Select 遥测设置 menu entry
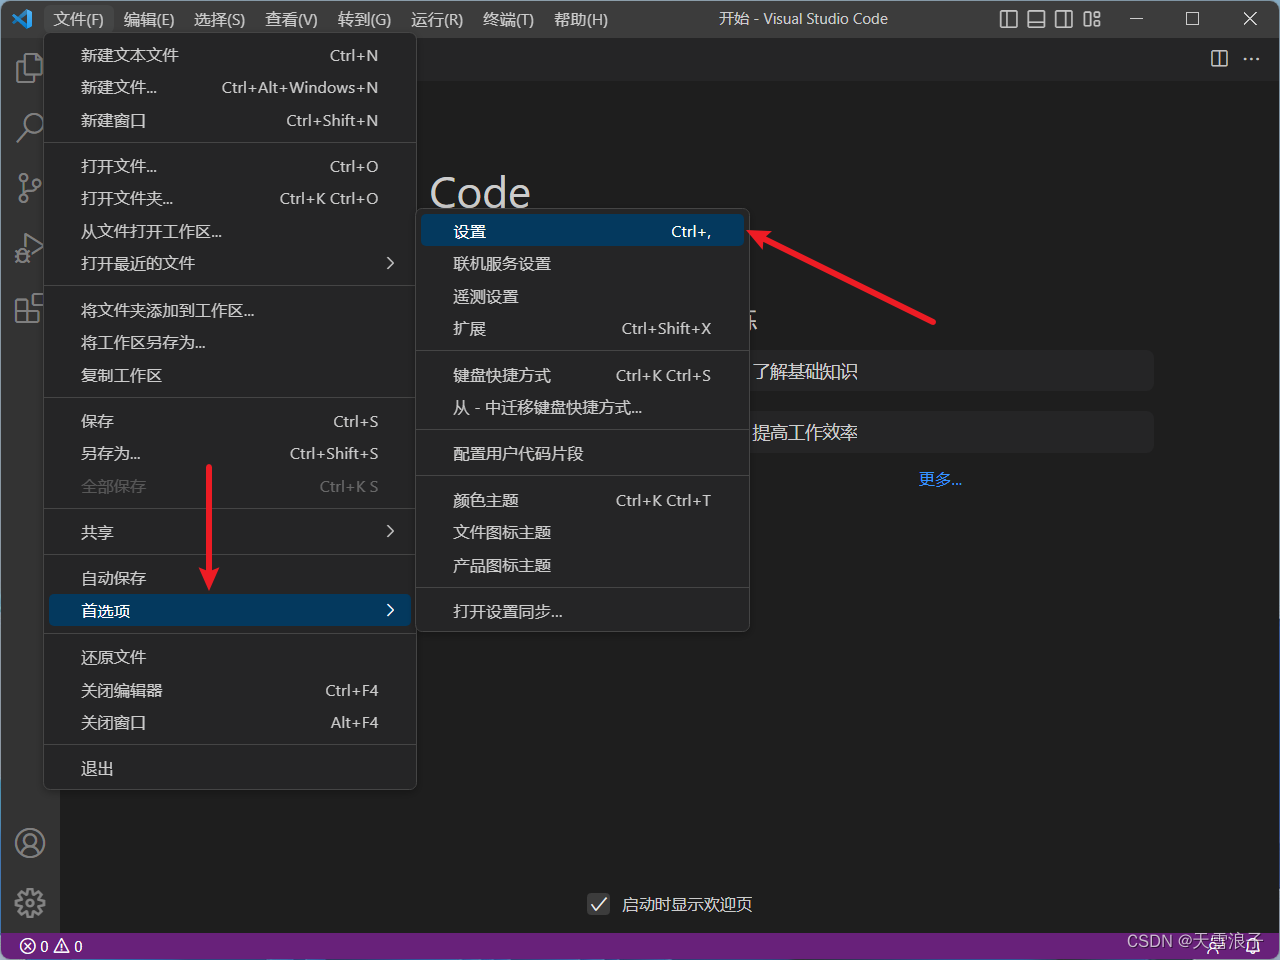This screenshot has width=1280, height=960. tap(582, 296)
